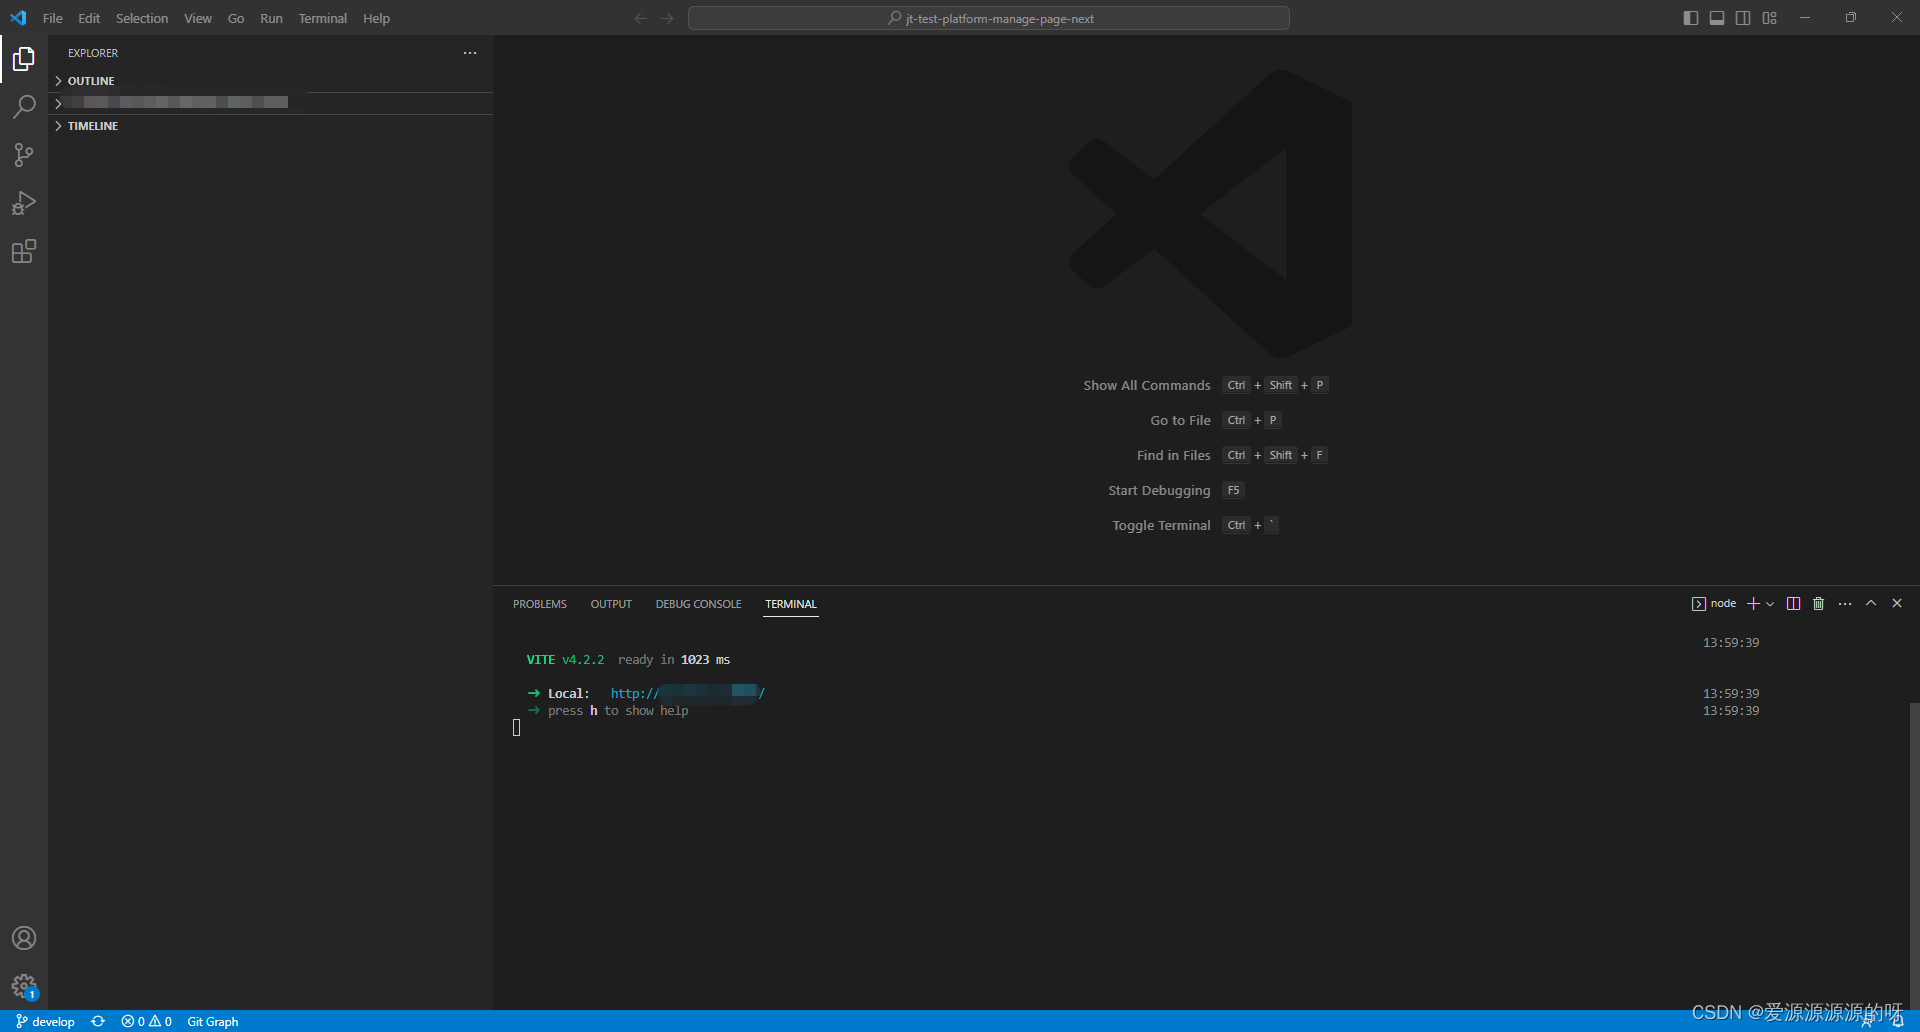The height and width of the screenshot is (1032, 1920).
Task: Click the develop branch in status bar
Action: point(45,1021)
